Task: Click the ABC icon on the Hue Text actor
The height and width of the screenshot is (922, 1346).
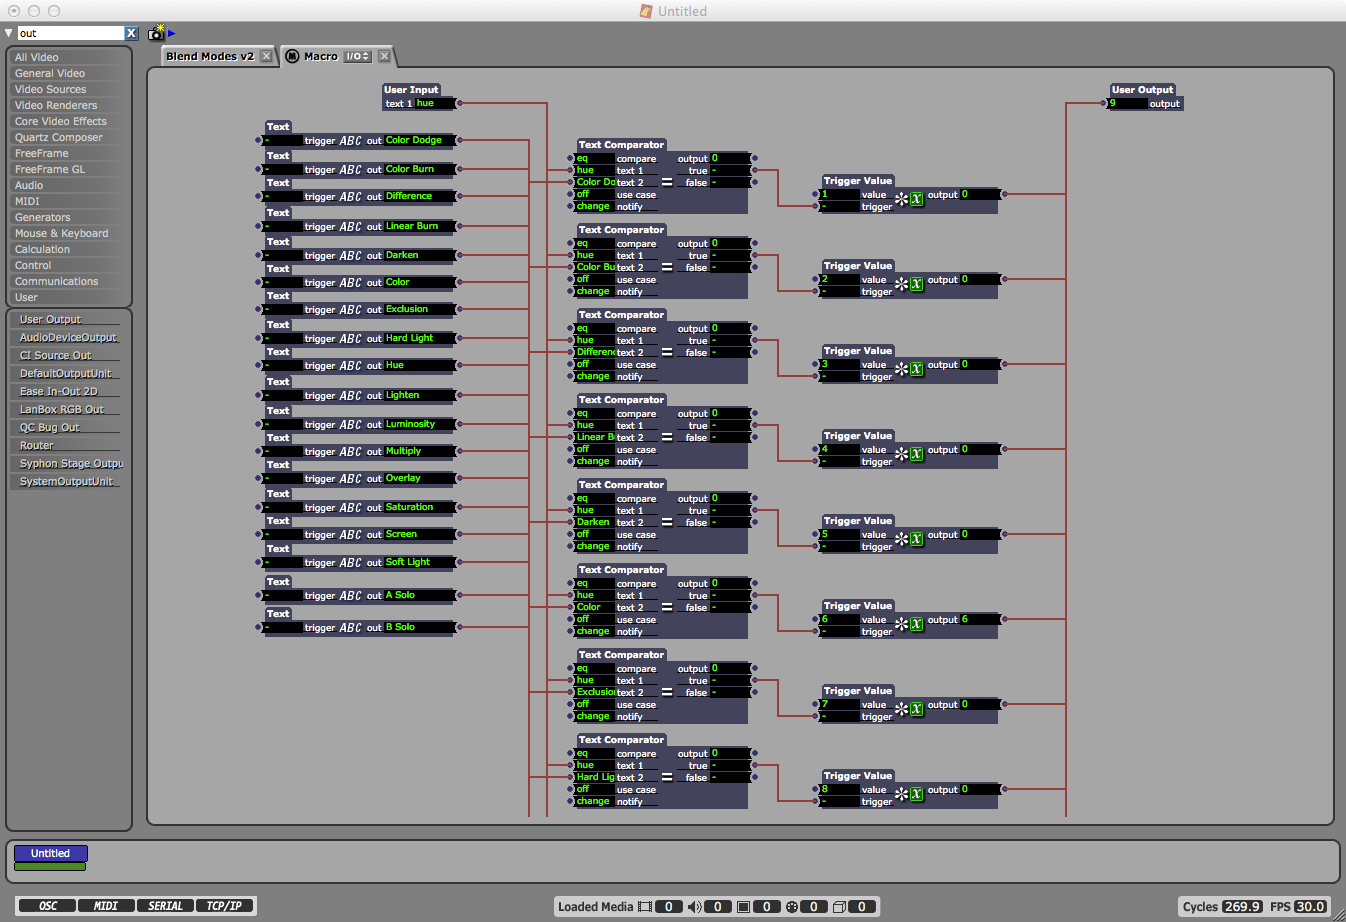Action: 350,366
